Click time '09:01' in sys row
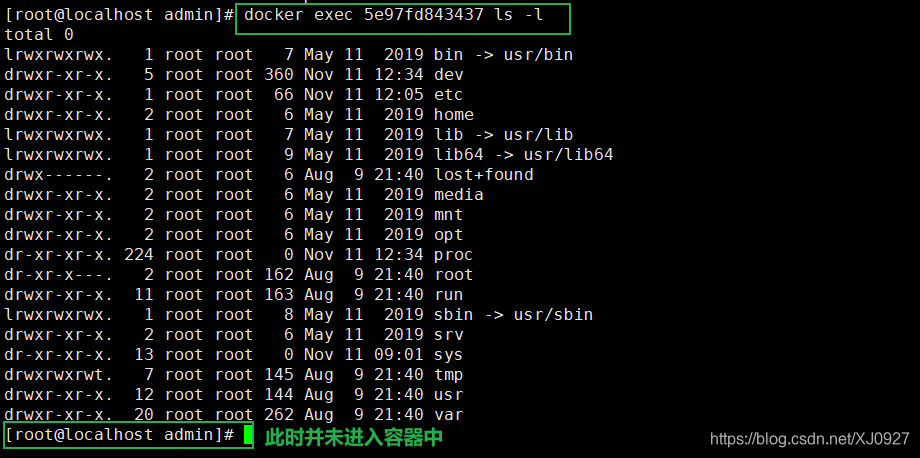 coord(399,355)
